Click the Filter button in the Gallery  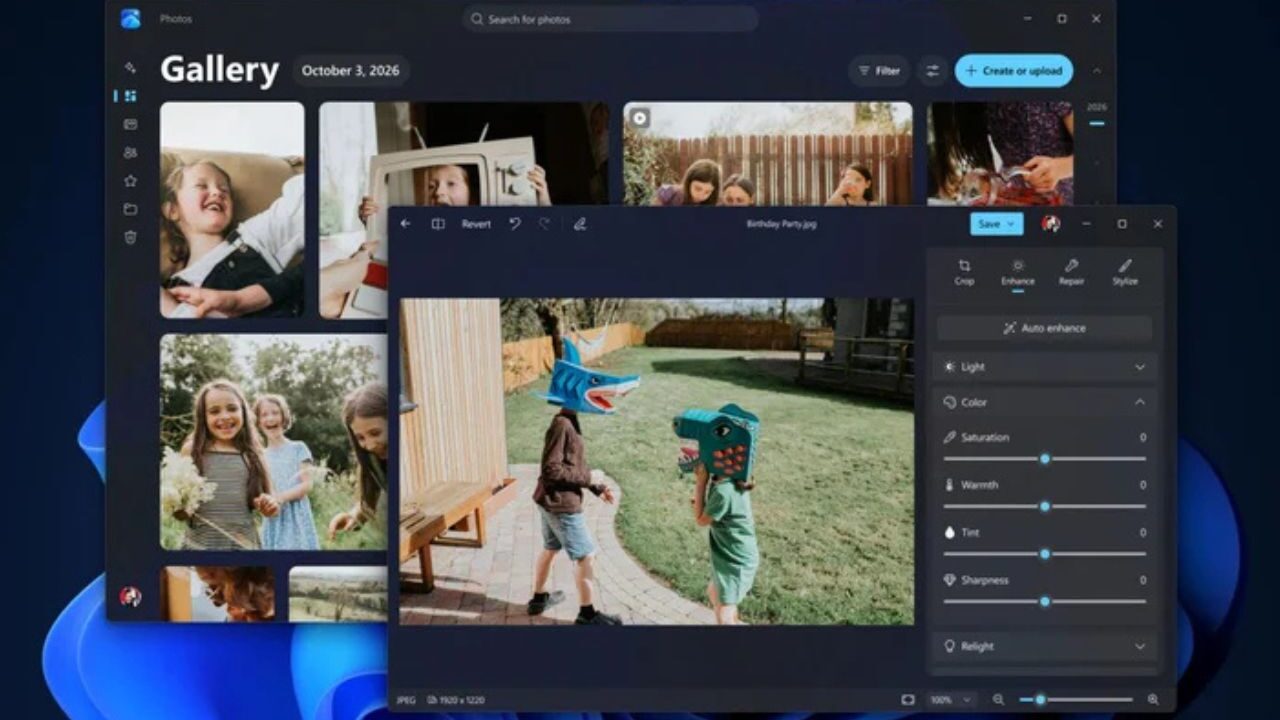click(x=879, y=71)
